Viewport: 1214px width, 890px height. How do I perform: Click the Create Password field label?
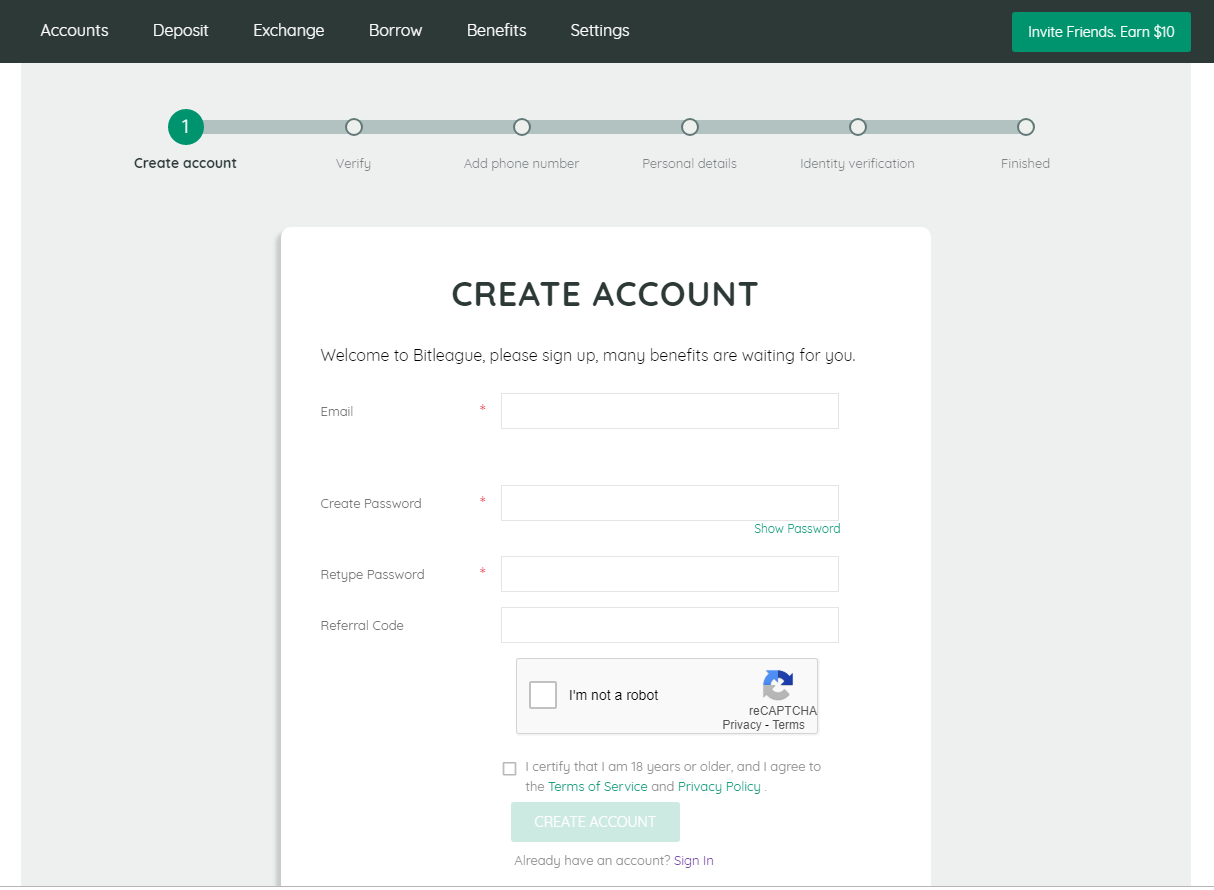(x=371, y=503)
